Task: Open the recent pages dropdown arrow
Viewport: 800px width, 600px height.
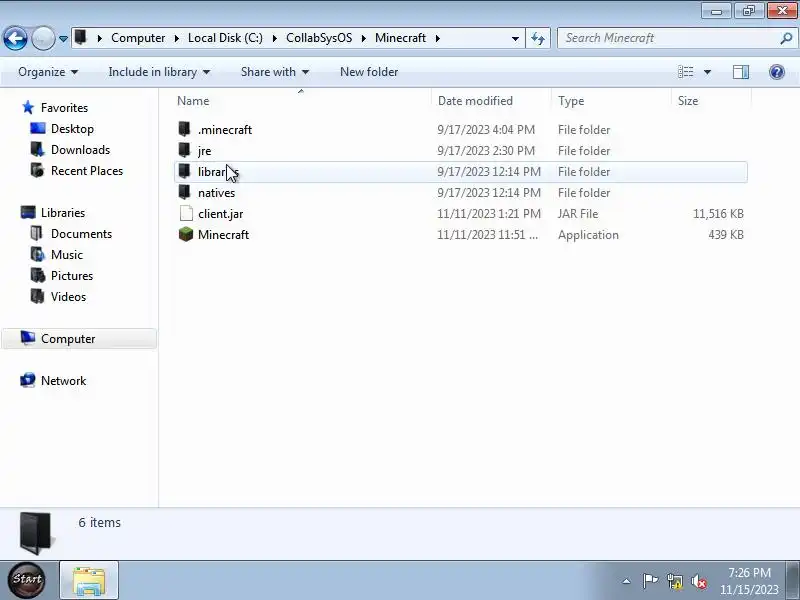Action: point(63,39)
